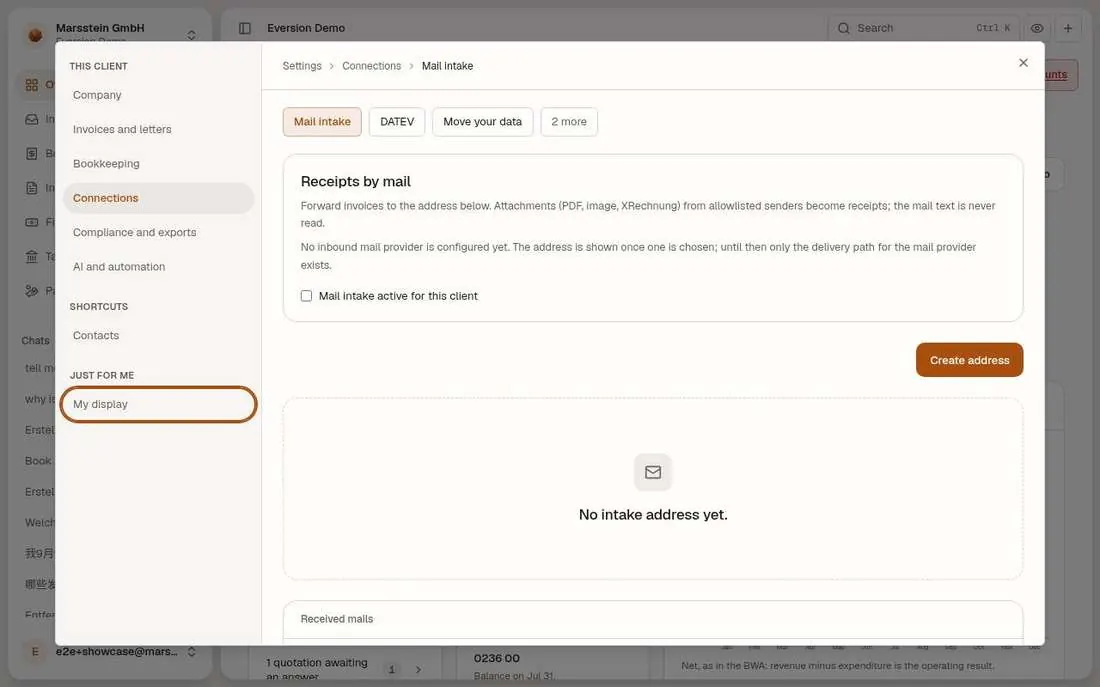
Task: Click the Receipts by mail heading
Action: pos(356,181)
